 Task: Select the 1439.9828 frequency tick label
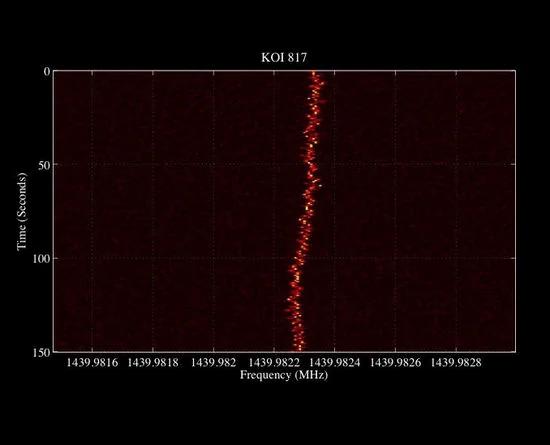[x=456, y=363]
